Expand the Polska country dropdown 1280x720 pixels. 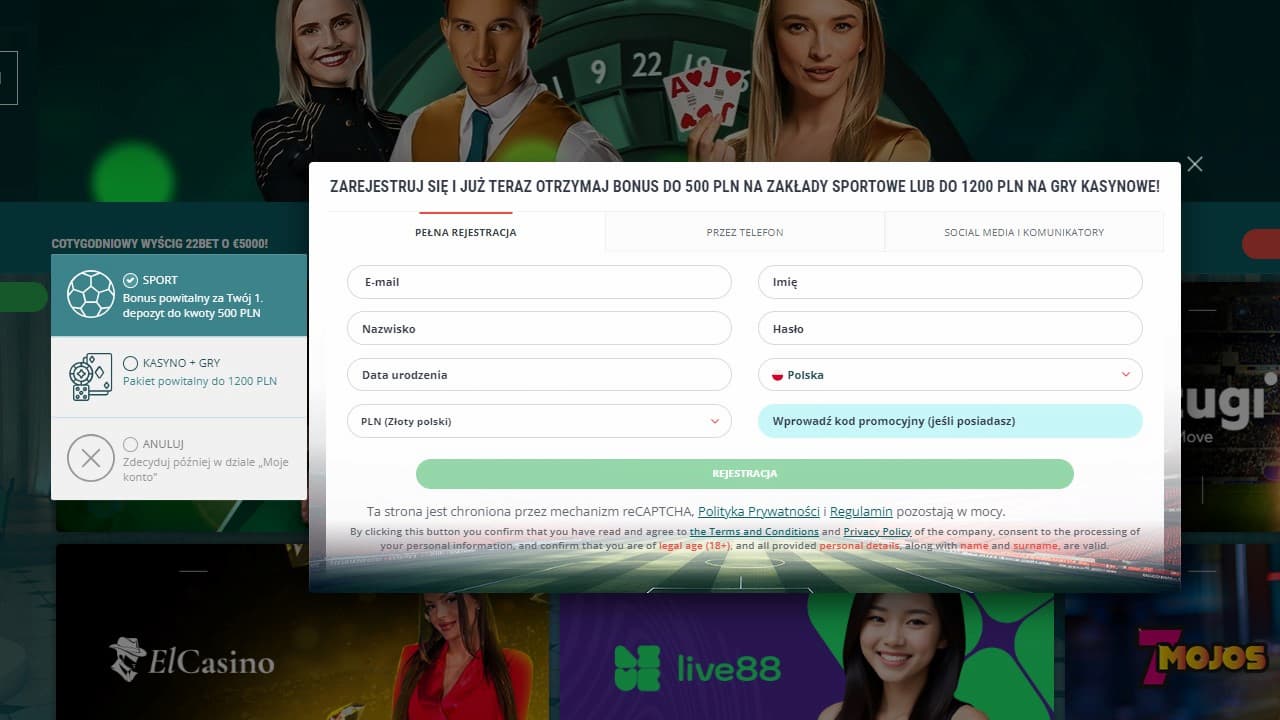click(950, 375)
